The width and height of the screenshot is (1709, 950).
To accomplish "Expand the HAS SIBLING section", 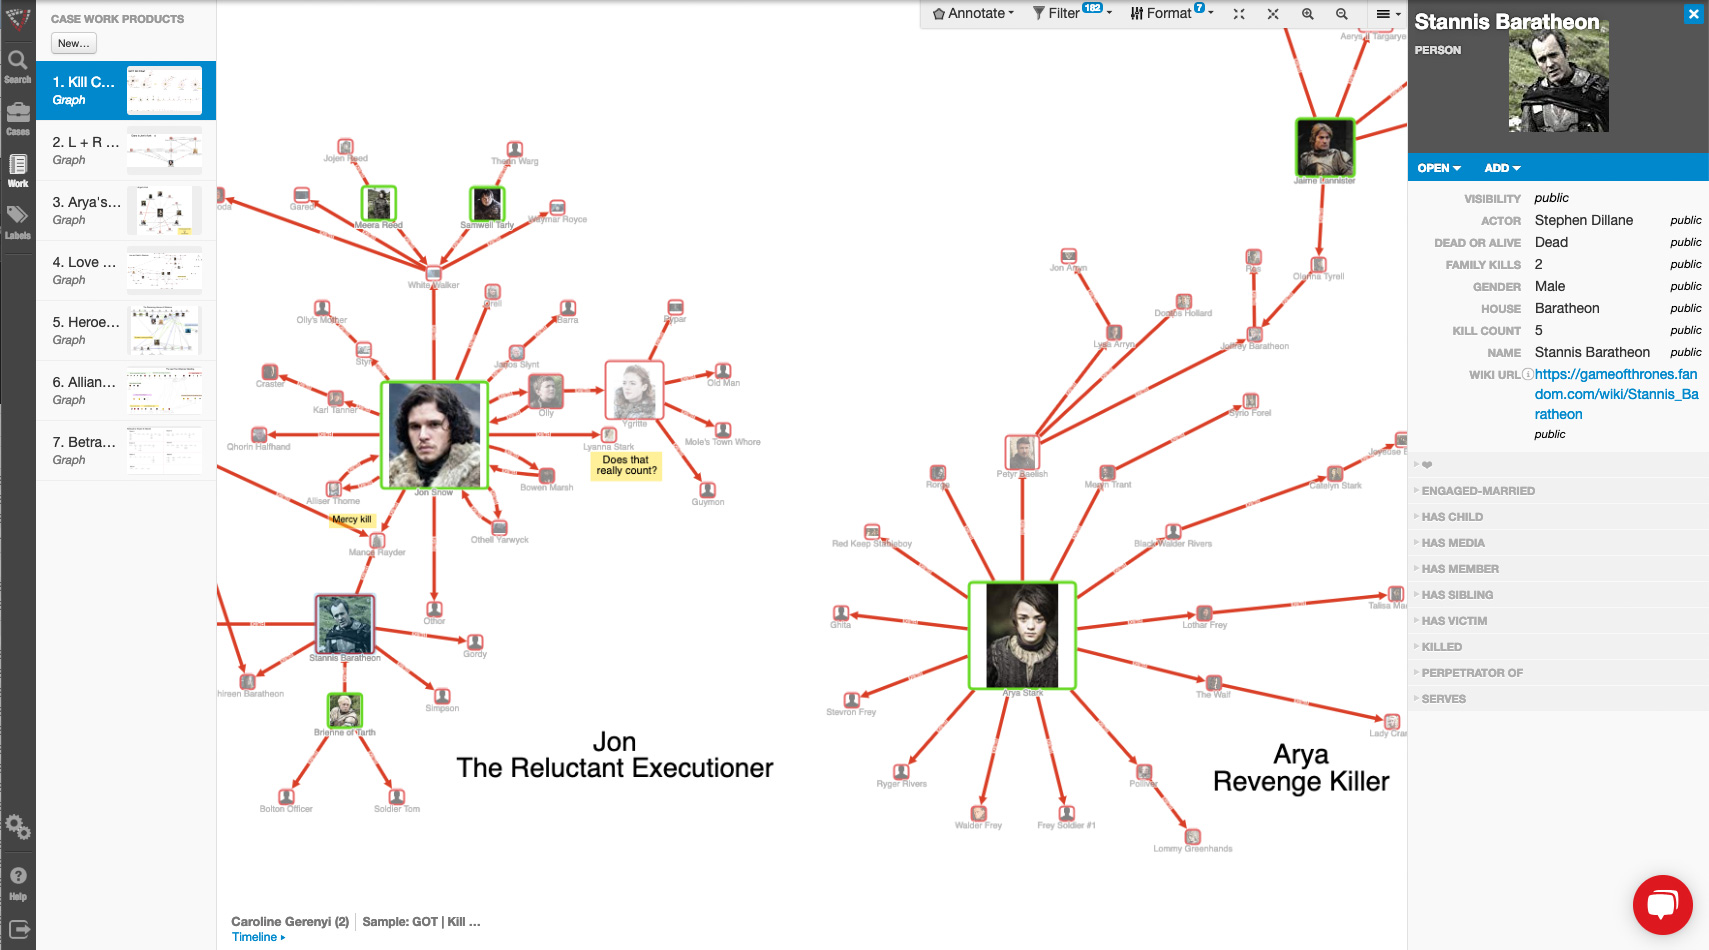I will 1558,595.
